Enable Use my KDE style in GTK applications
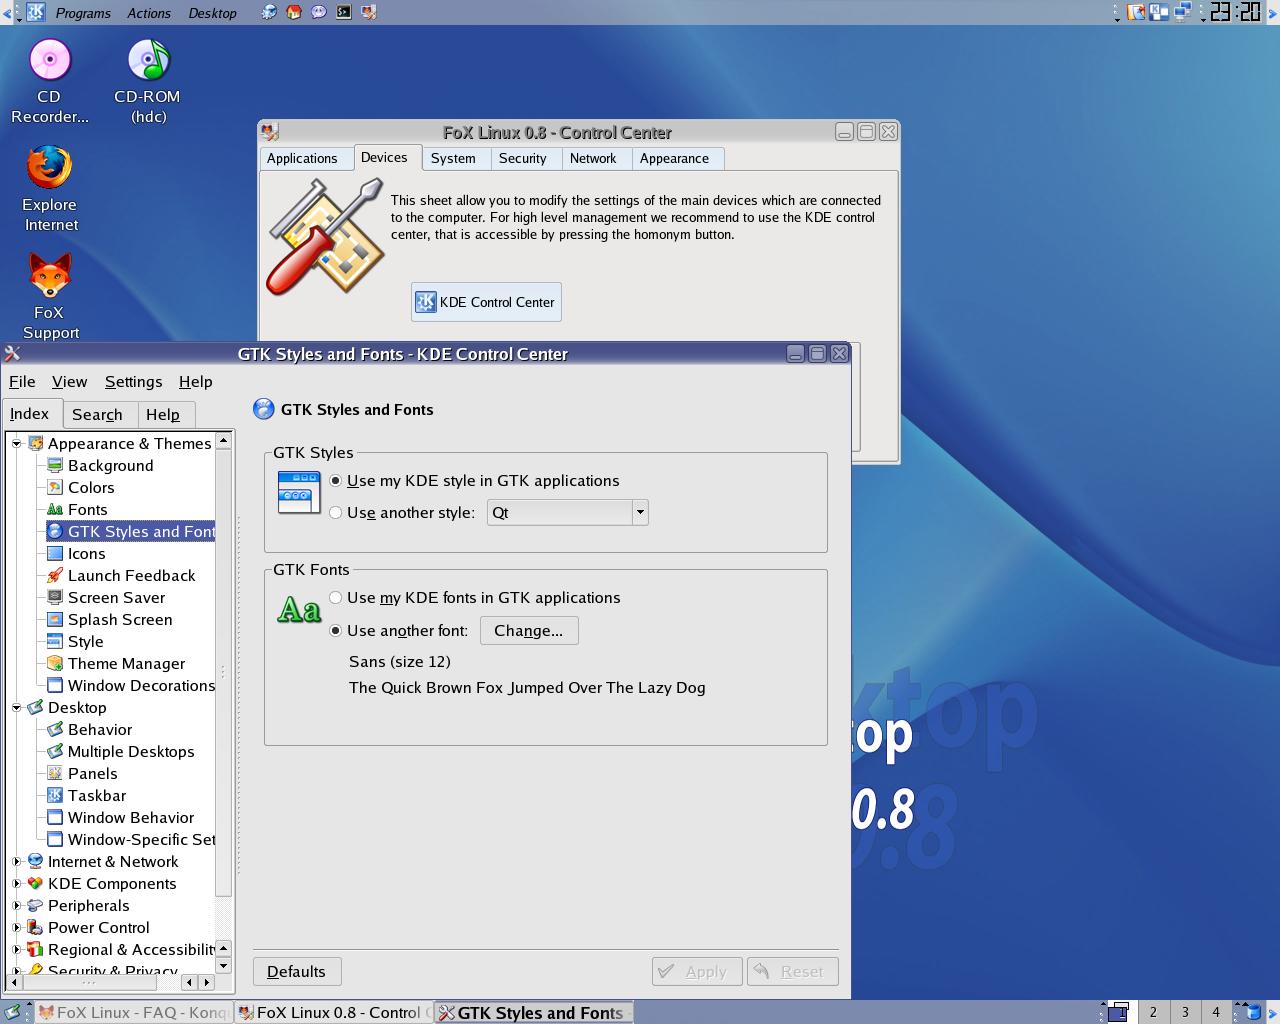 tap(336, 481)
